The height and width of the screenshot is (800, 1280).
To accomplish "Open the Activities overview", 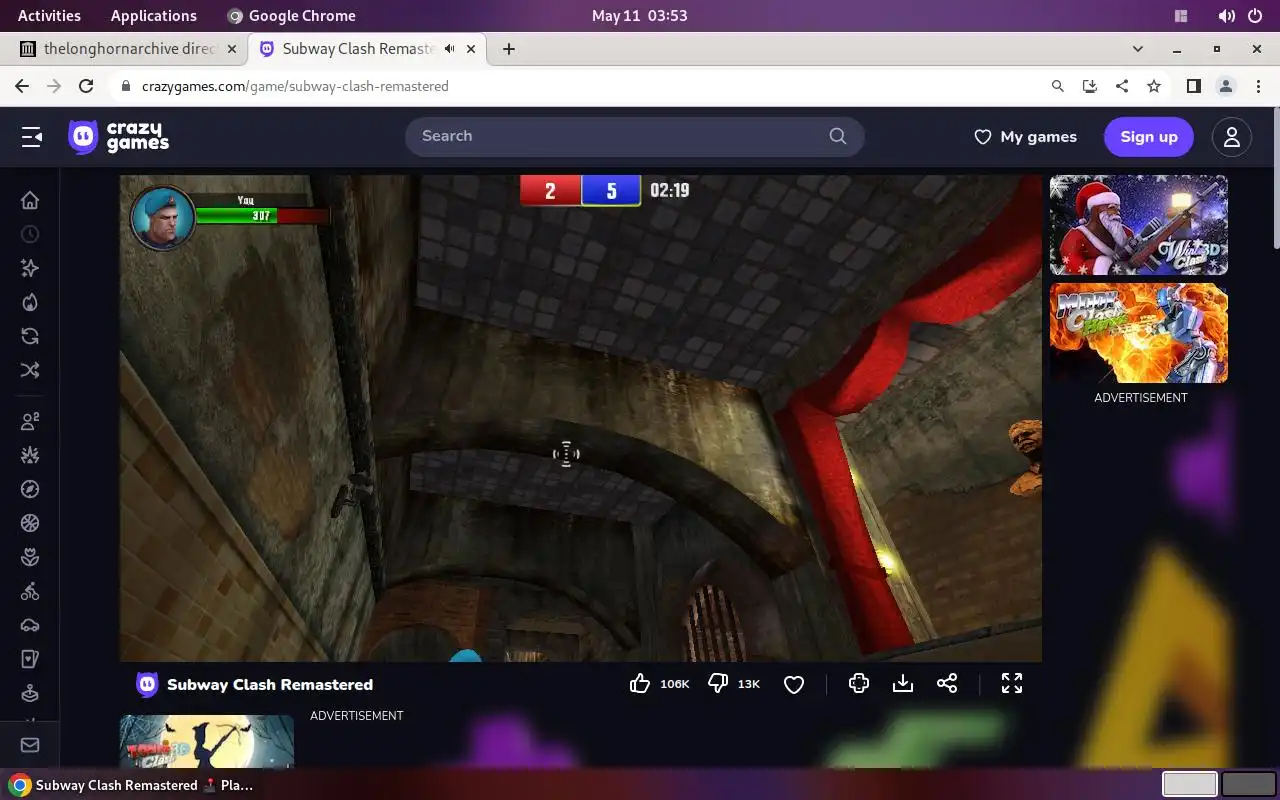I will 49,15.
